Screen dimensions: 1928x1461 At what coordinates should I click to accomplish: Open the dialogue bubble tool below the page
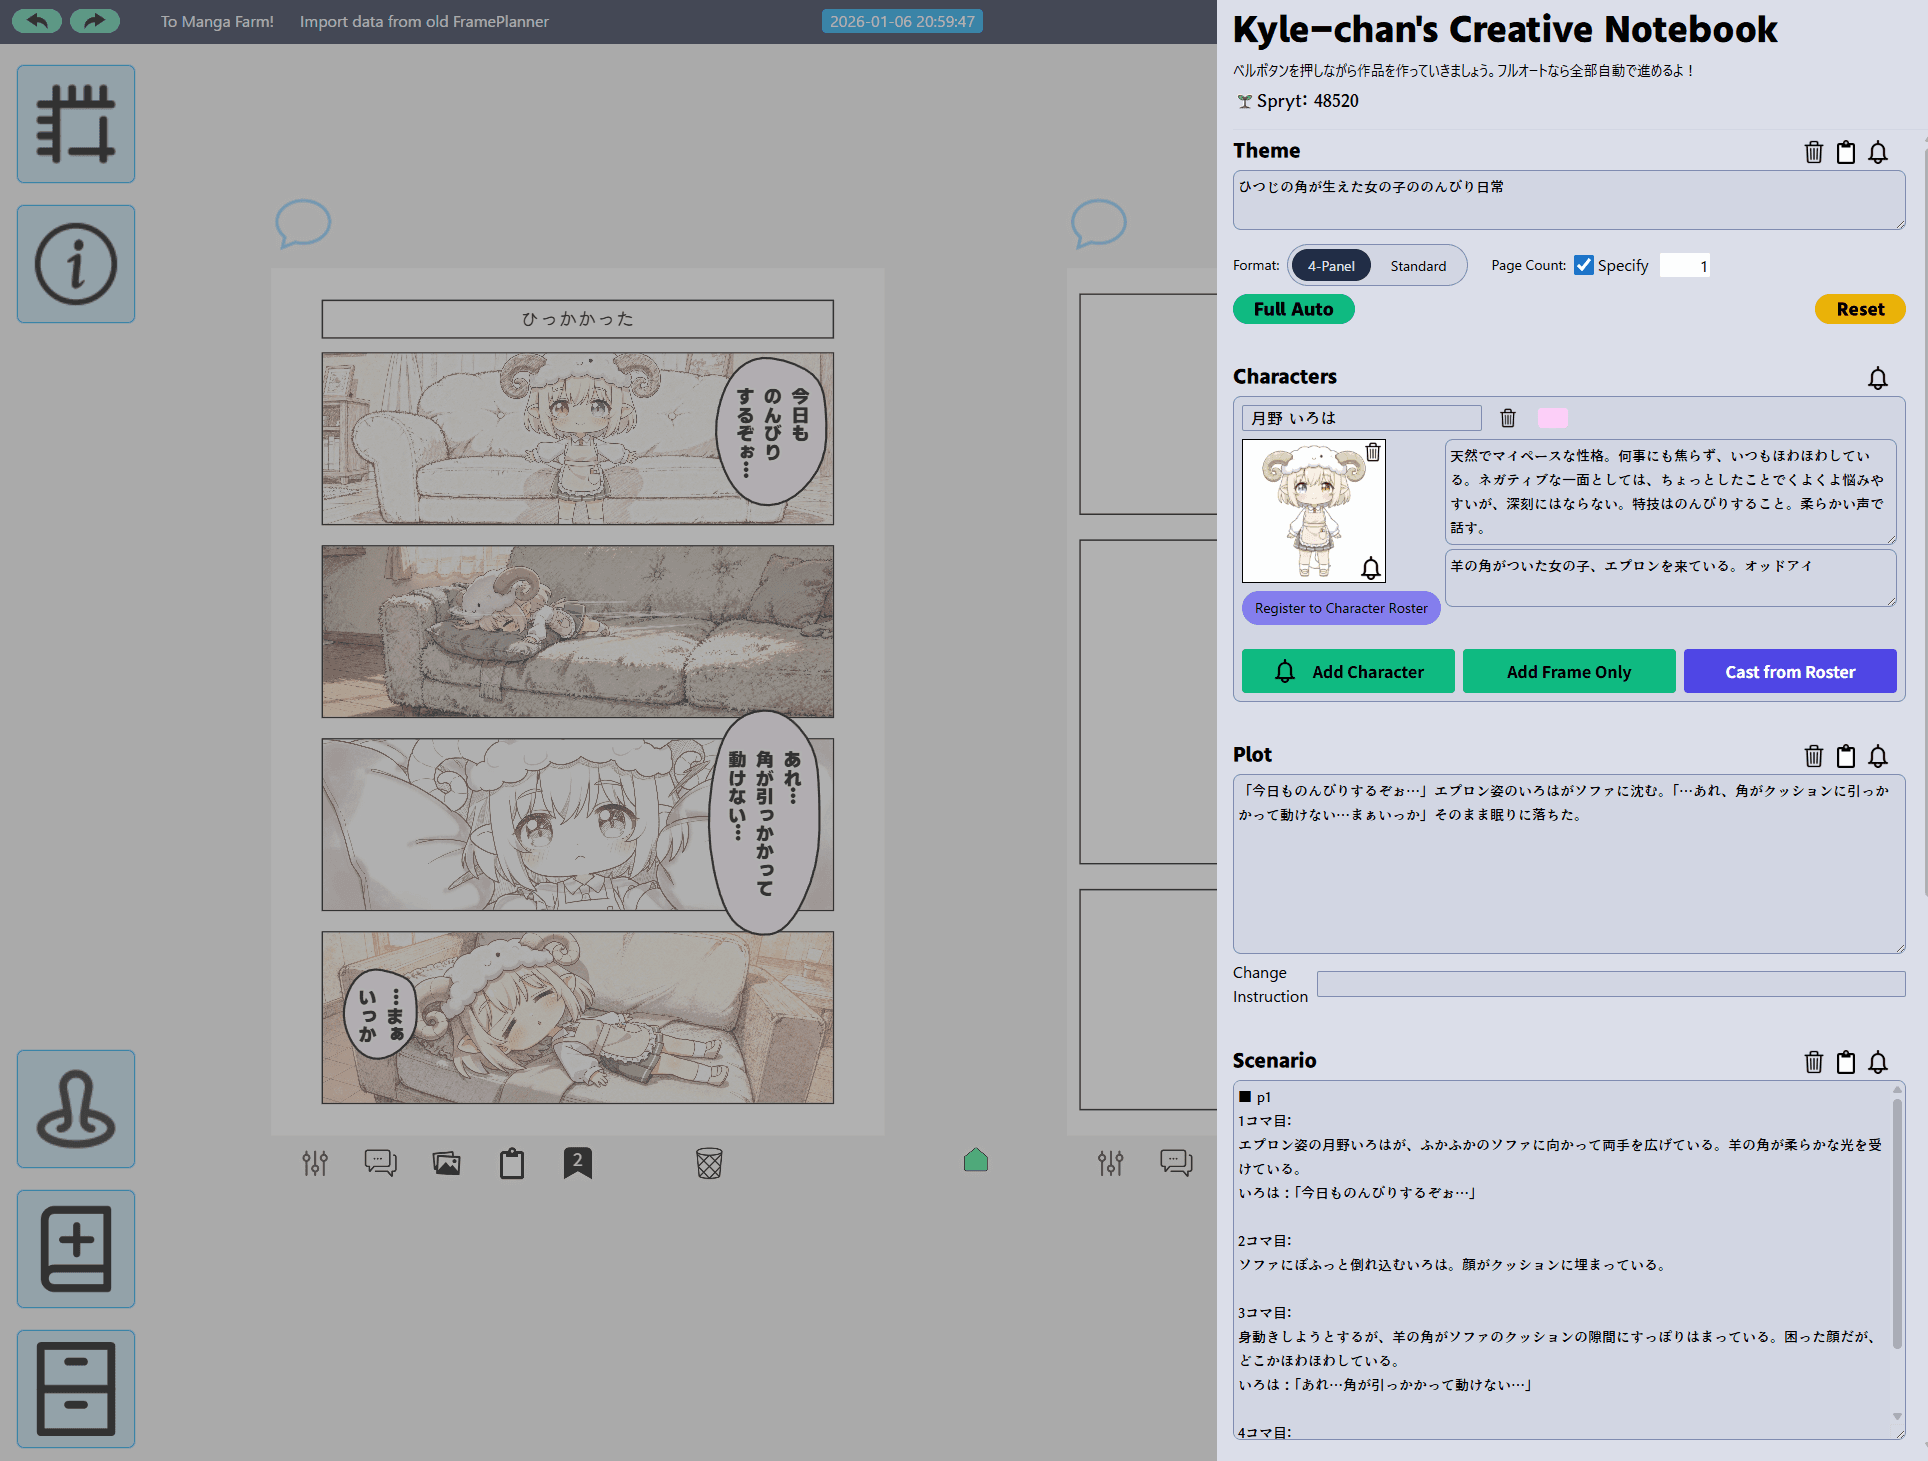(x=380, y=1163)
